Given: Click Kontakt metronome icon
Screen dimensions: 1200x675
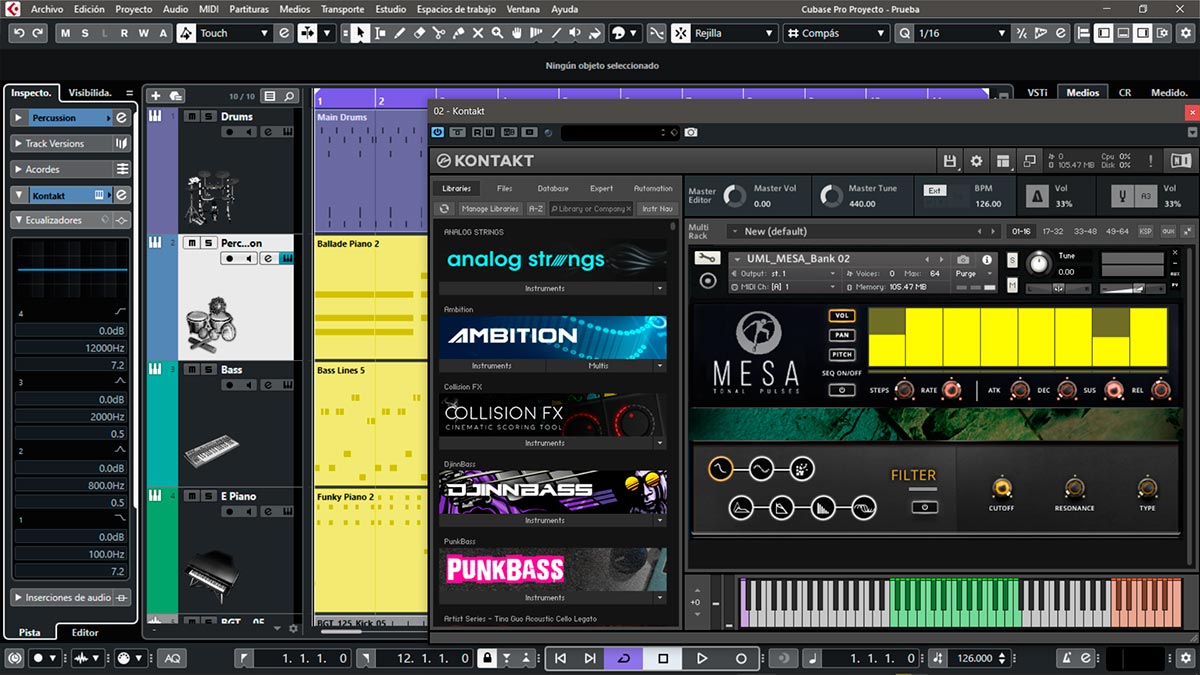Looking at the screenshot, I should (x=1036, y=195).
